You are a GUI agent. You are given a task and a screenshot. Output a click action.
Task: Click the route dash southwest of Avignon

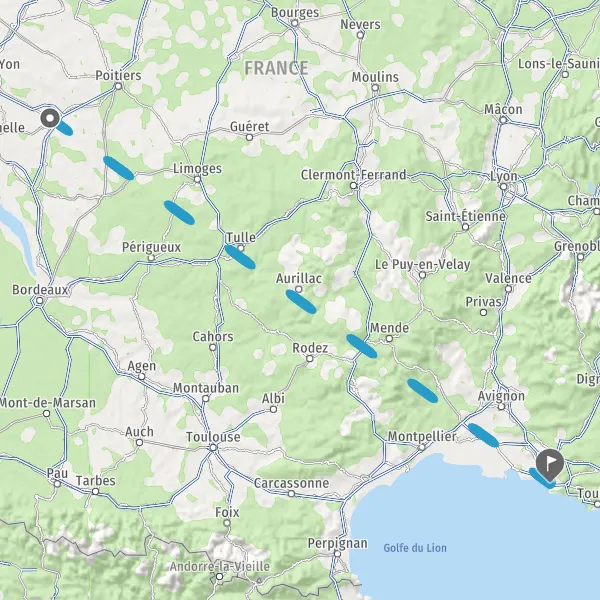coord(483,435)
